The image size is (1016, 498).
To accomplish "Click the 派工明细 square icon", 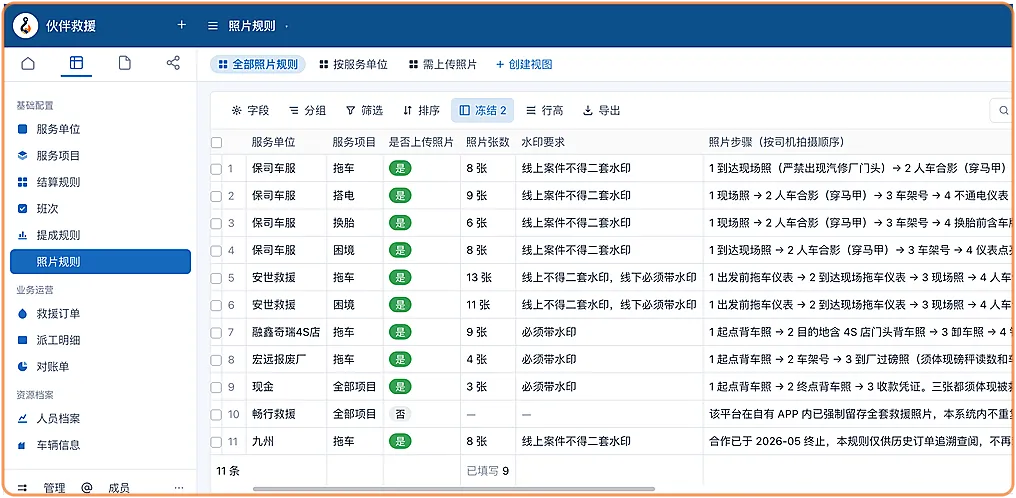I will (23, 341).
